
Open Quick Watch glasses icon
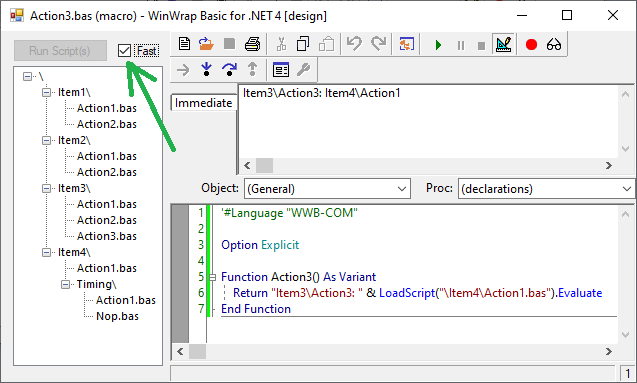point(554,44)
